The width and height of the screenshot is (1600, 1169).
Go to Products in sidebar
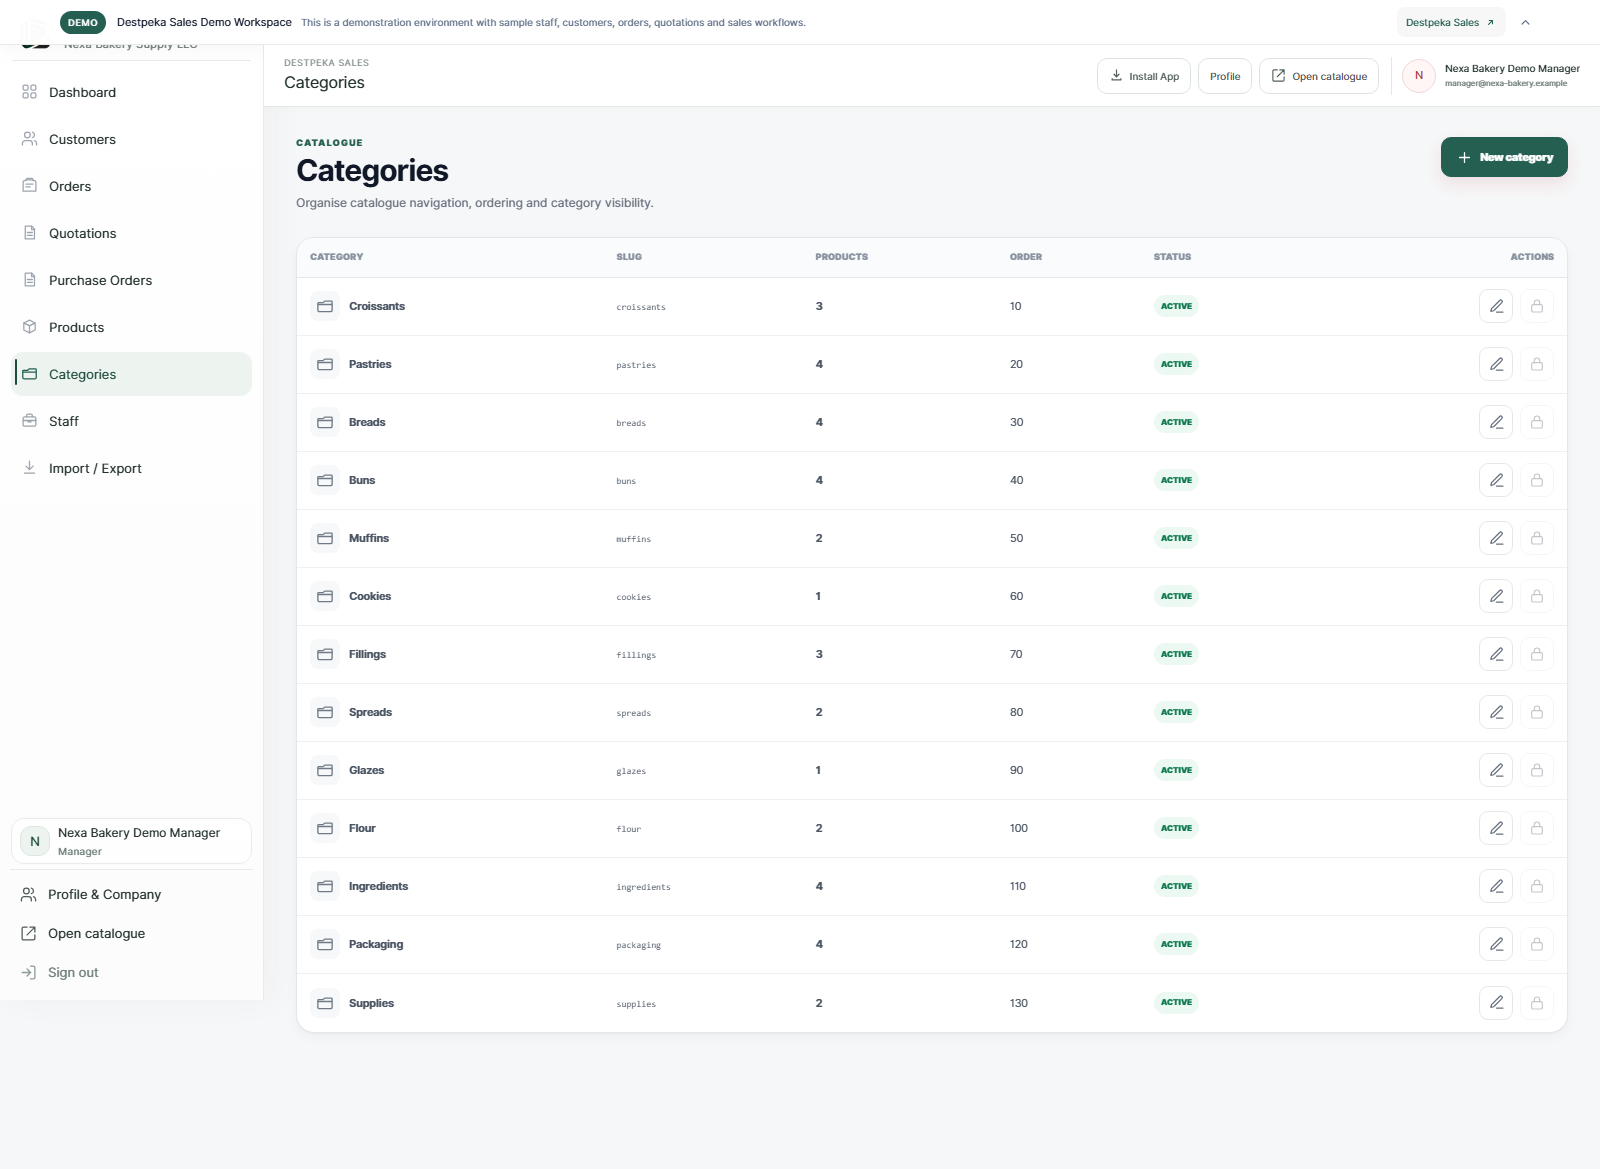(x=131, y=327)
